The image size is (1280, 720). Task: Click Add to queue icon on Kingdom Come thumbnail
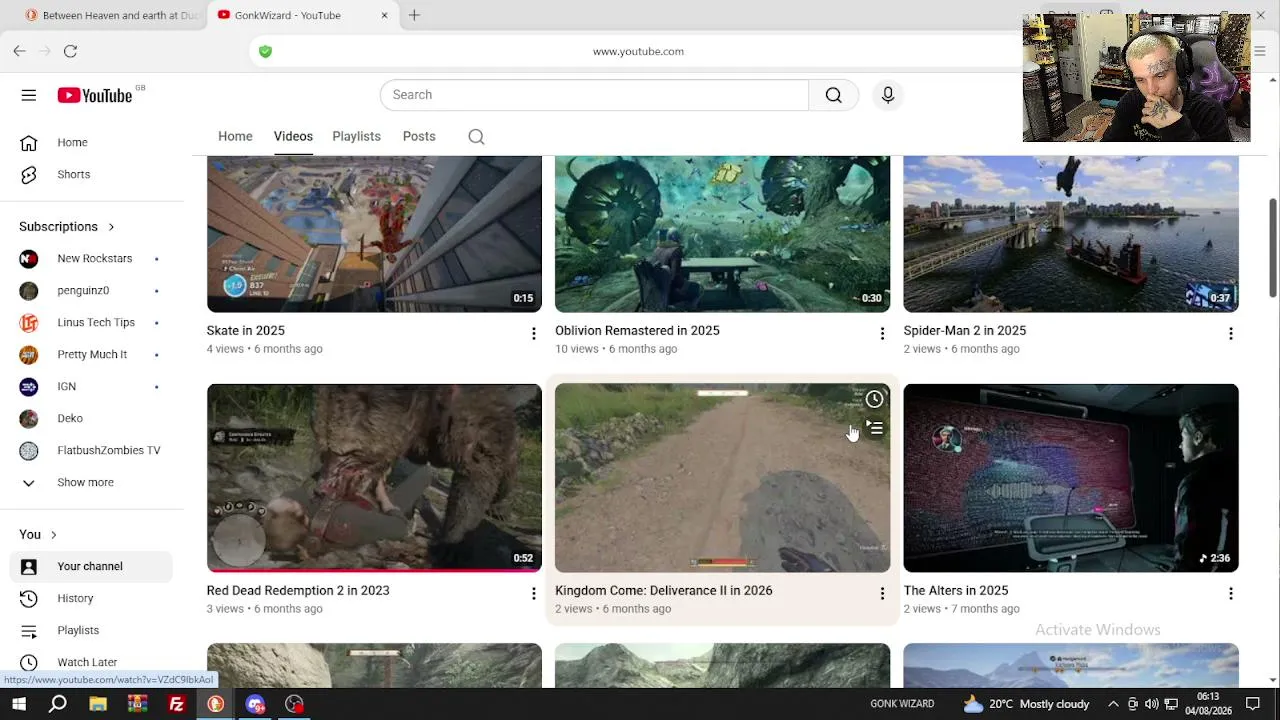pos(874,429)
